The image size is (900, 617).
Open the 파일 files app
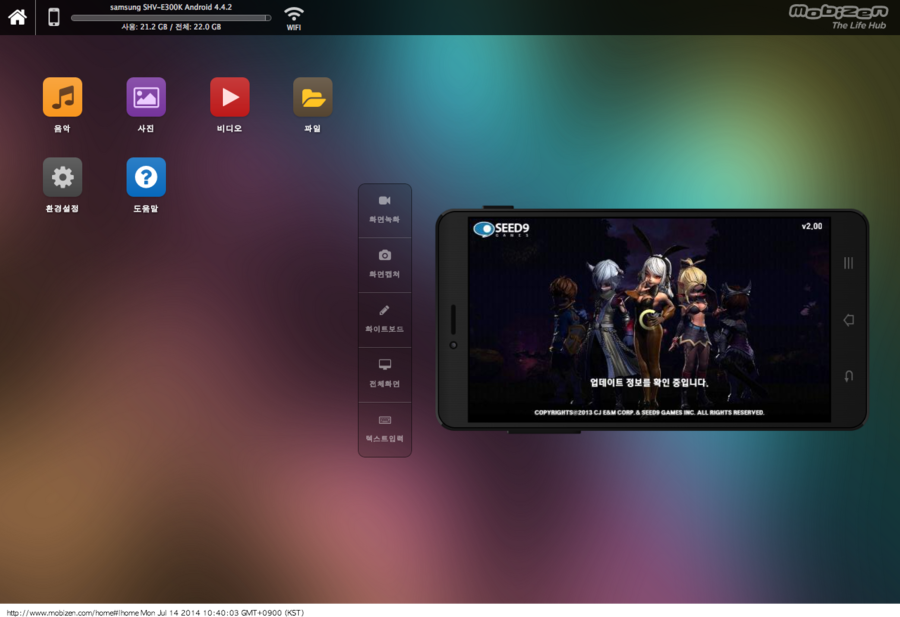(x=313, y=97)
